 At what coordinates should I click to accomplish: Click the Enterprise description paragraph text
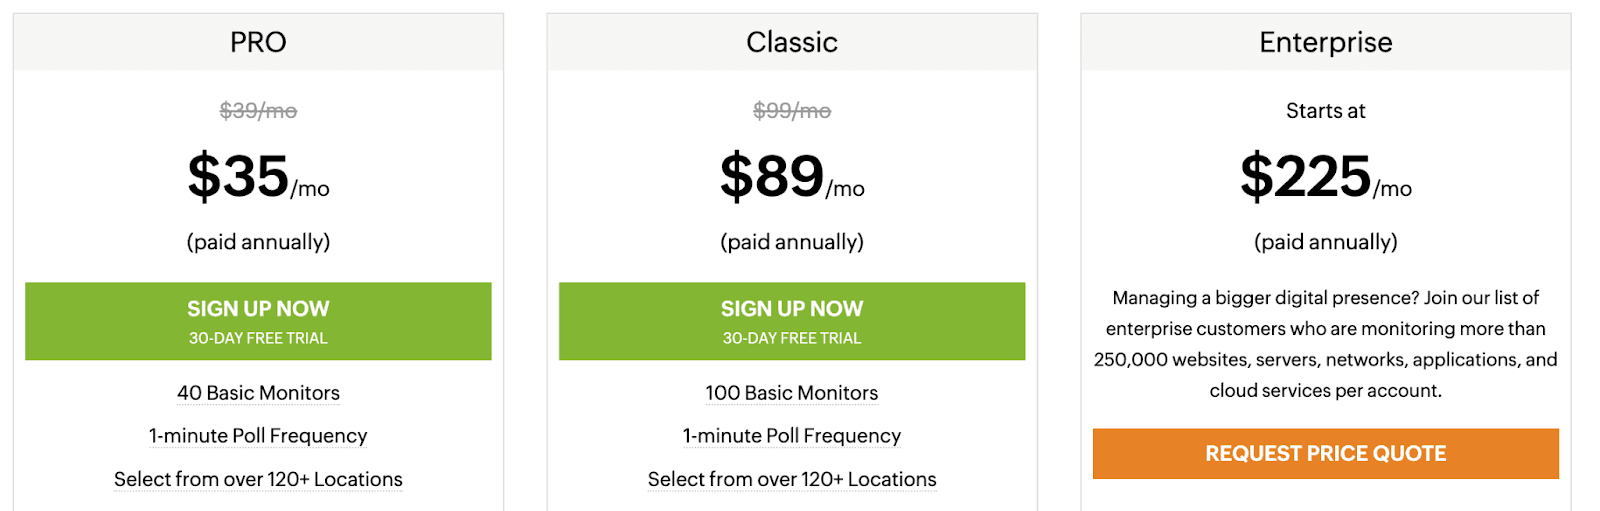click(x=1325, y=344)
